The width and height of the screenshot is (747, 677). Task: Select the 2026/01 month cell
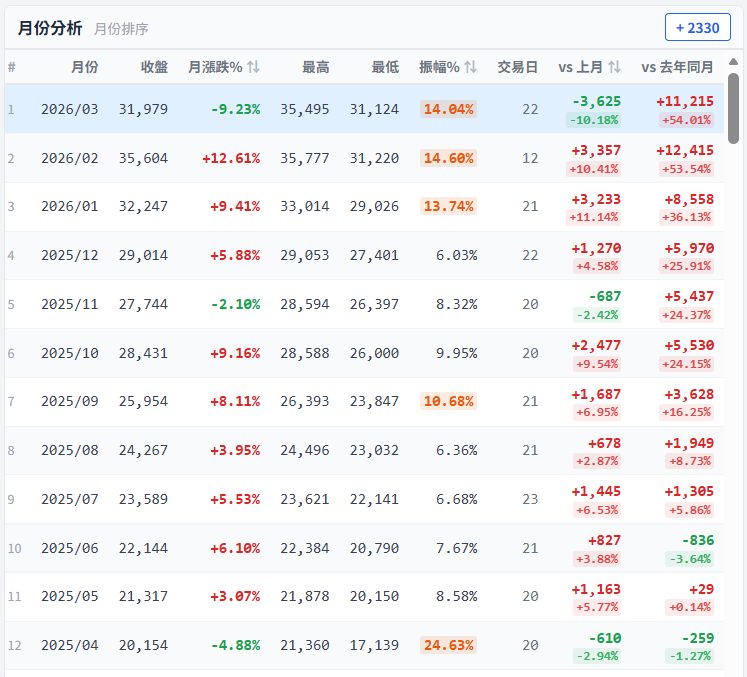point(70,206)
